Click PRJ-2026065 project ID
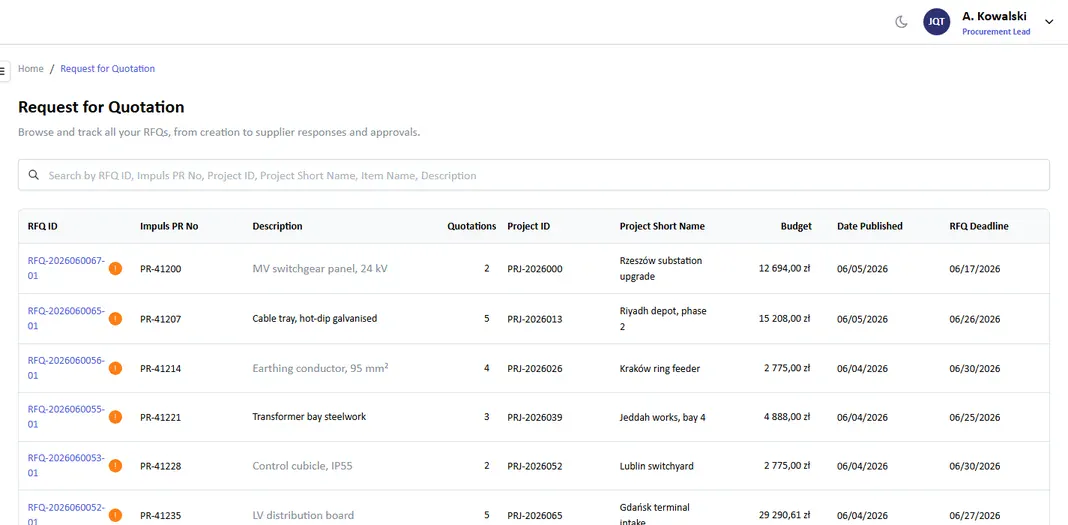This screenshot has height=525, width=1068. [x=535, y=515]
